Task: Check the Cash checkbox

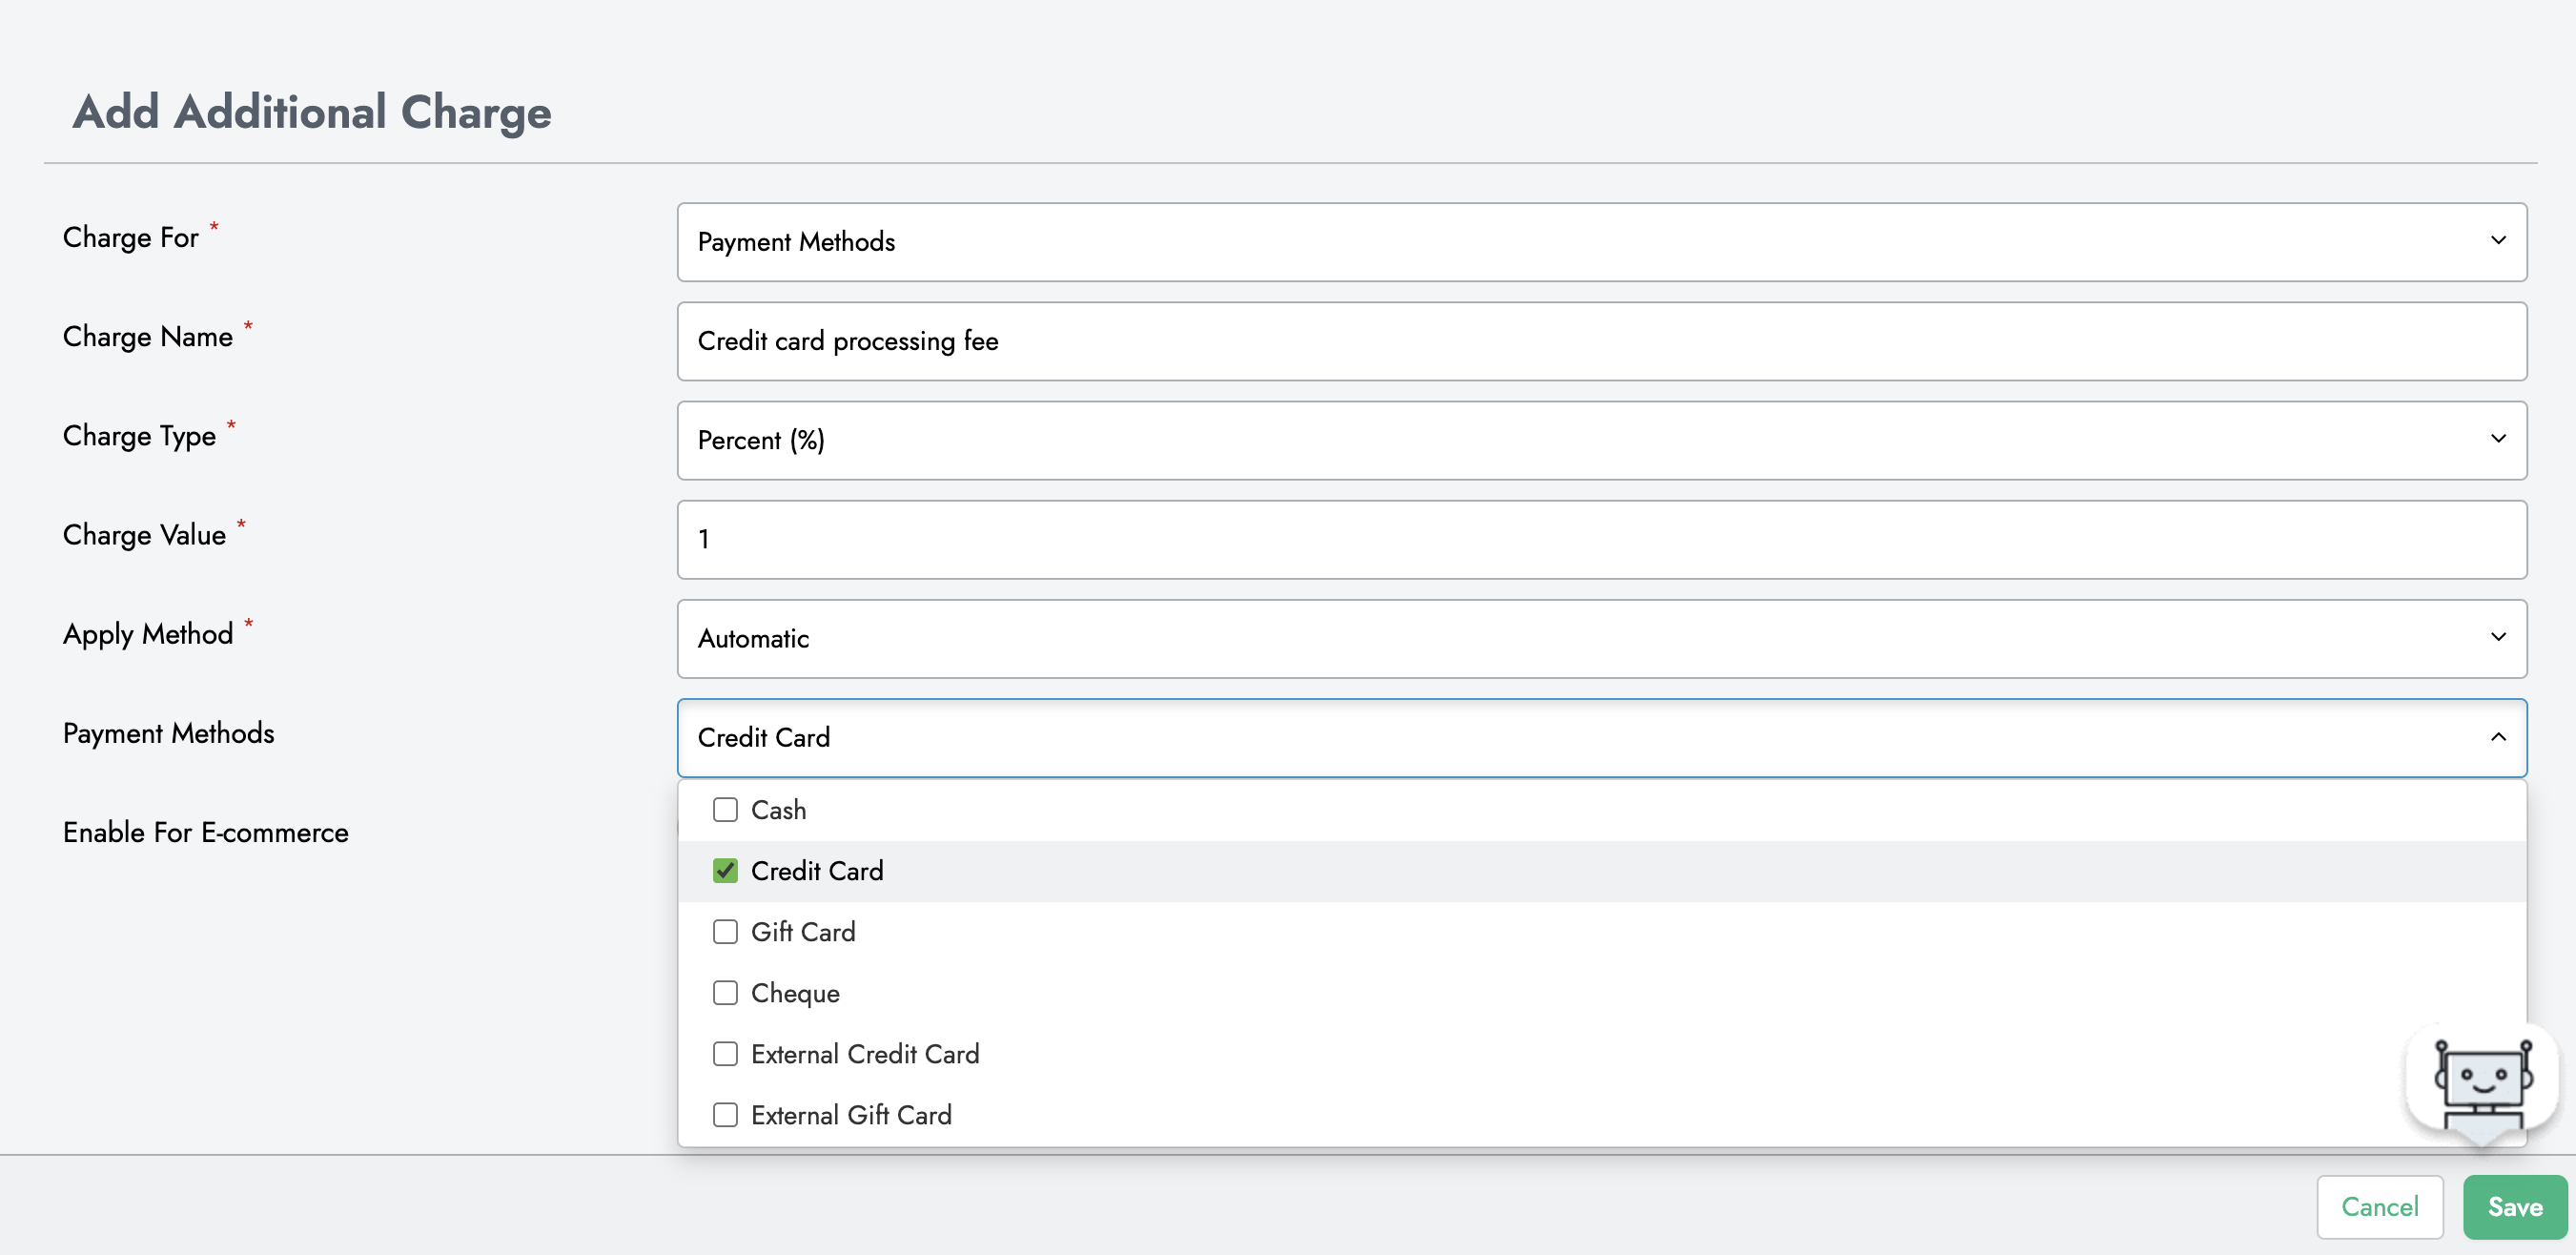Action: (725, 809)
